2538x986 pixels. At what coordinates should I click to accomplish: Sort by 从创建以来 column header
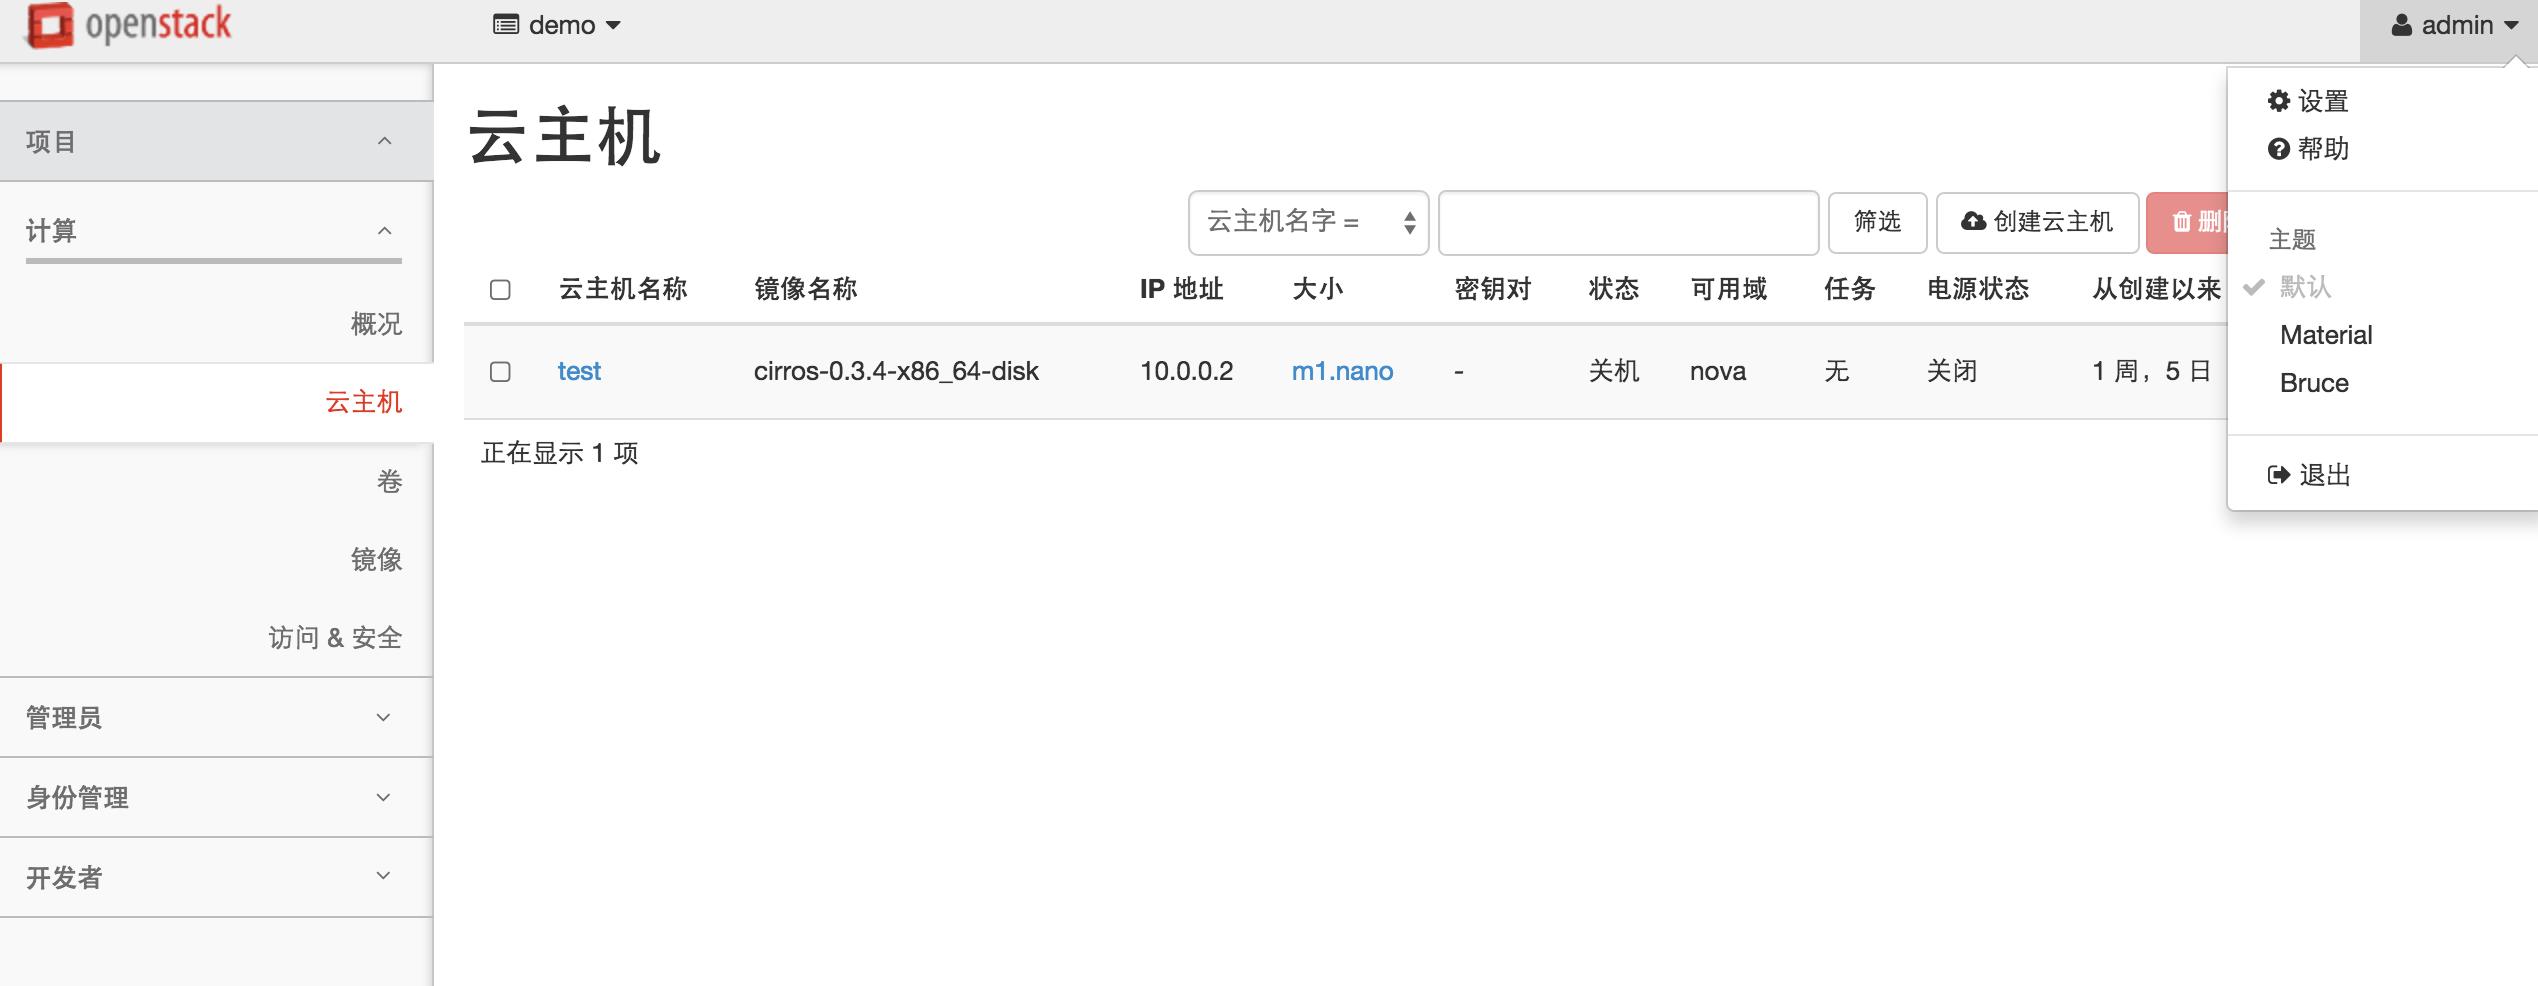2157,289
